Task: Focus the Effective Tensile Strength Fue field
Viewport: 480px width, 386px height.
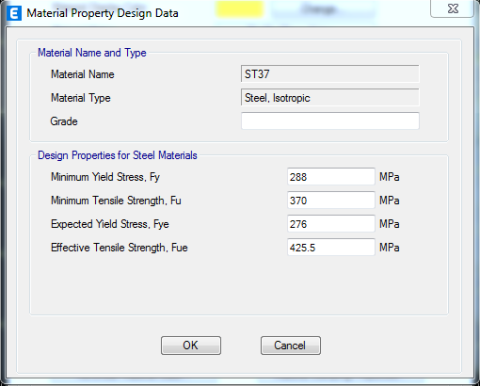Action: coord(331,247)
